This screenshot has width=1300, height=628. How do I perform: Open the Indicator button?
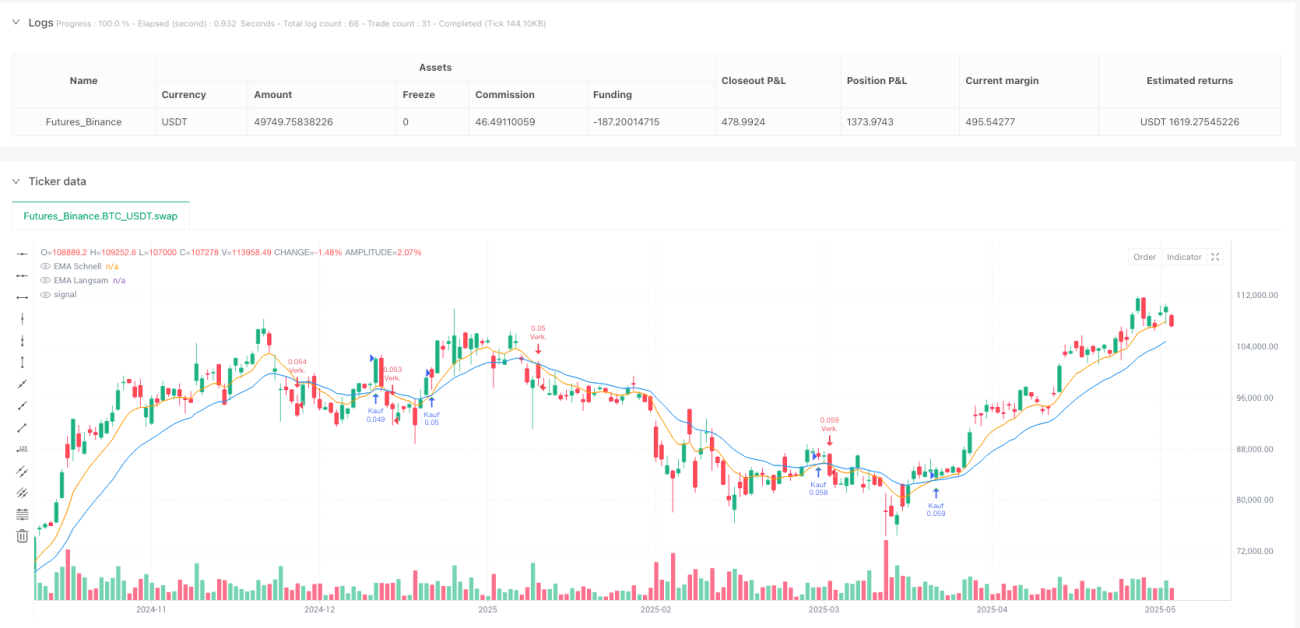tap(1184, 257)
